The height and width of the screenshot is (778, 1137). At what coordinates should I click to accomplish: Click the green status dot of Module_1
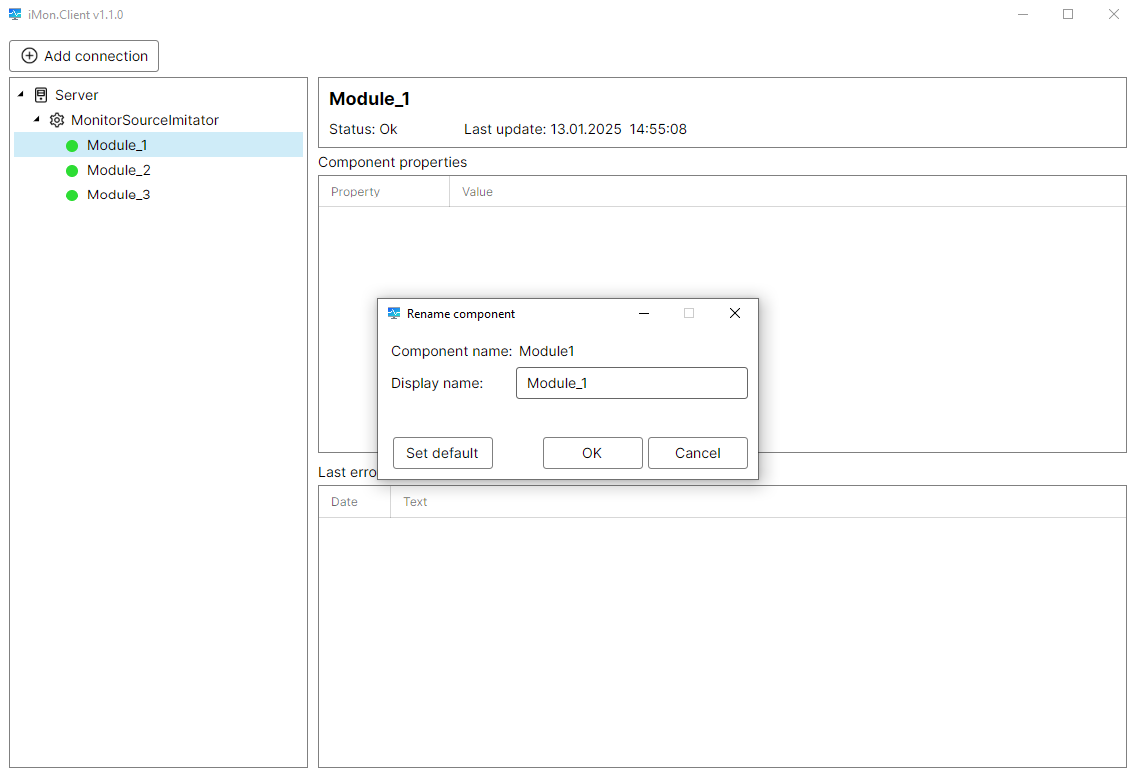coord(72,146)
